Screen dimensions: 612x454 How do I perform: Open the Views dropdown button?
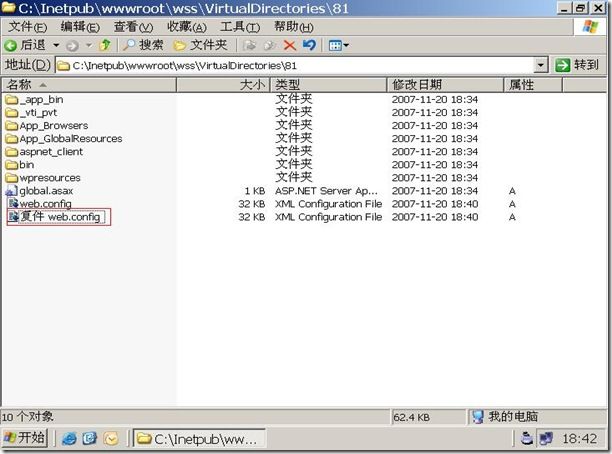tap(338, 46)
